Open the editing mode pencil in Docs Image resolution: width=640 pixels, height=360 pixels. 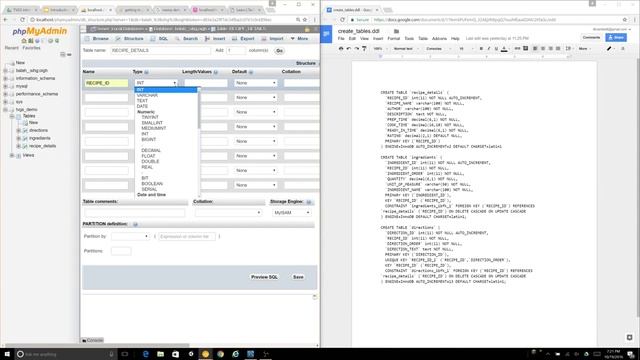609,49
